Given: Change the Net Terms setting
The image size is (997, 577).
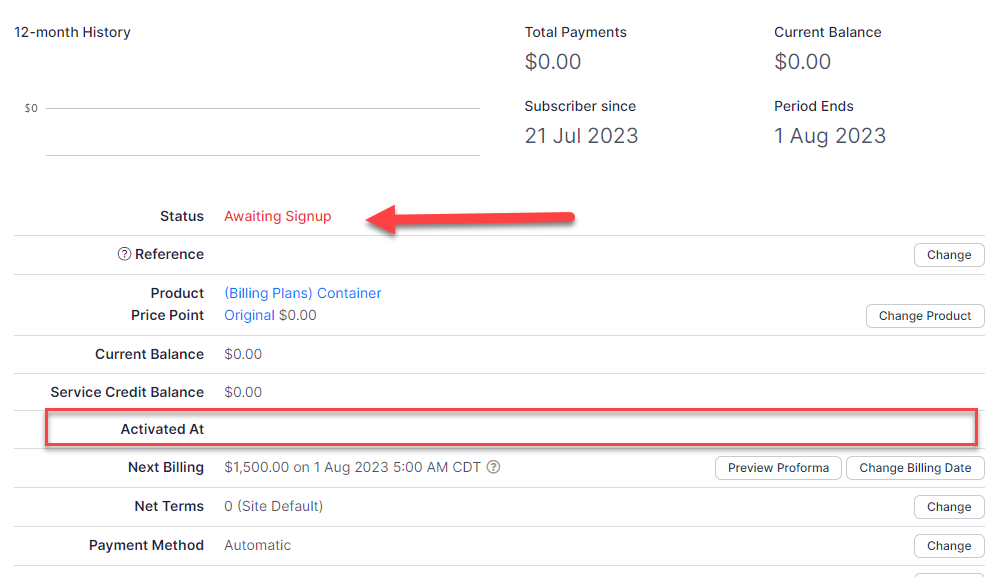Looking at the screenshot, I should tap(948, 507).
